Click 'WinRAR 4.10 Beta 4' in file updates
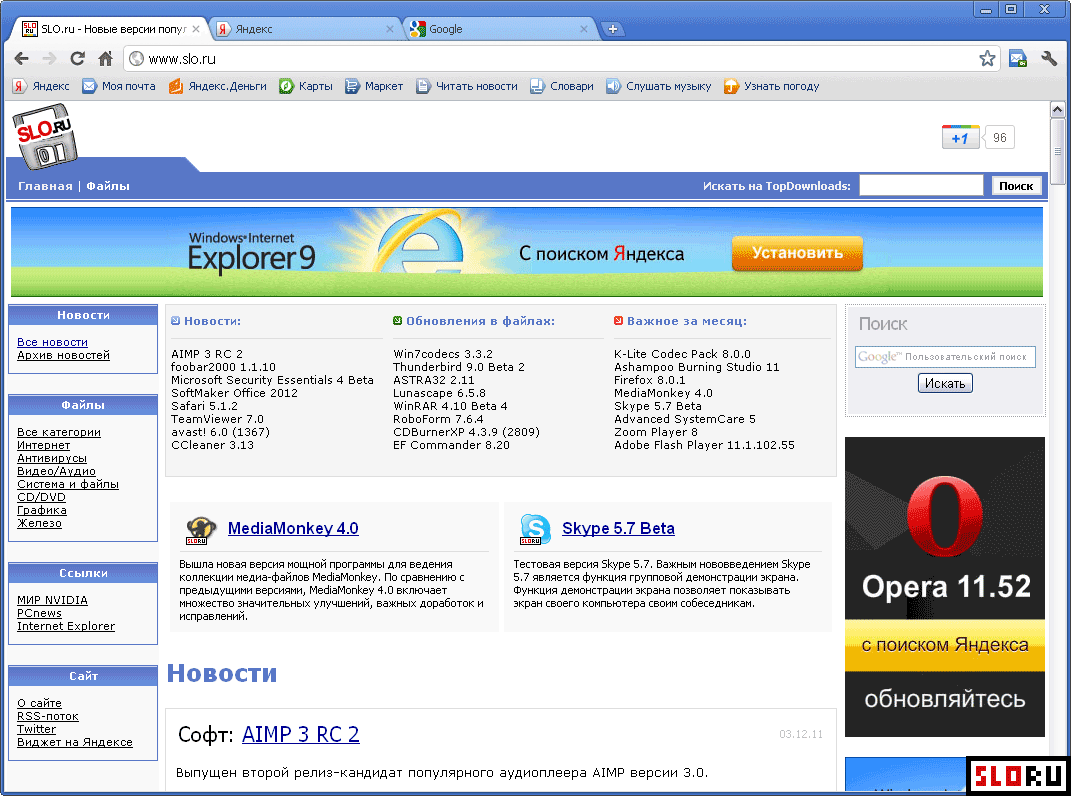Image resolution: width=1071 pixels, height=796 pixels. (450, 406)
